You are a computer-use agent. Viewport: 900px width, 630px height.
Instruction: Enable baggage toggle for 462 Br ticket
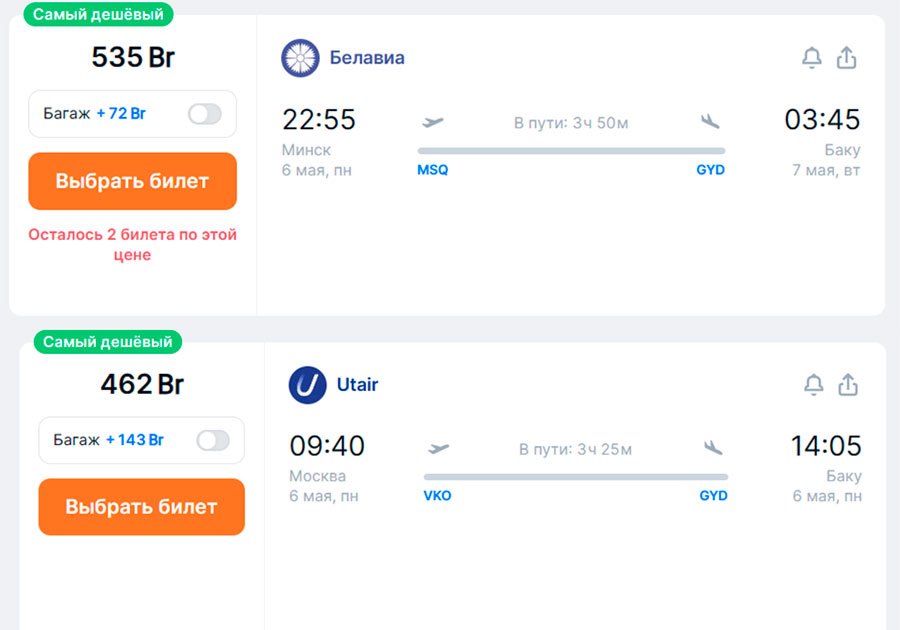tap(213, 440)
